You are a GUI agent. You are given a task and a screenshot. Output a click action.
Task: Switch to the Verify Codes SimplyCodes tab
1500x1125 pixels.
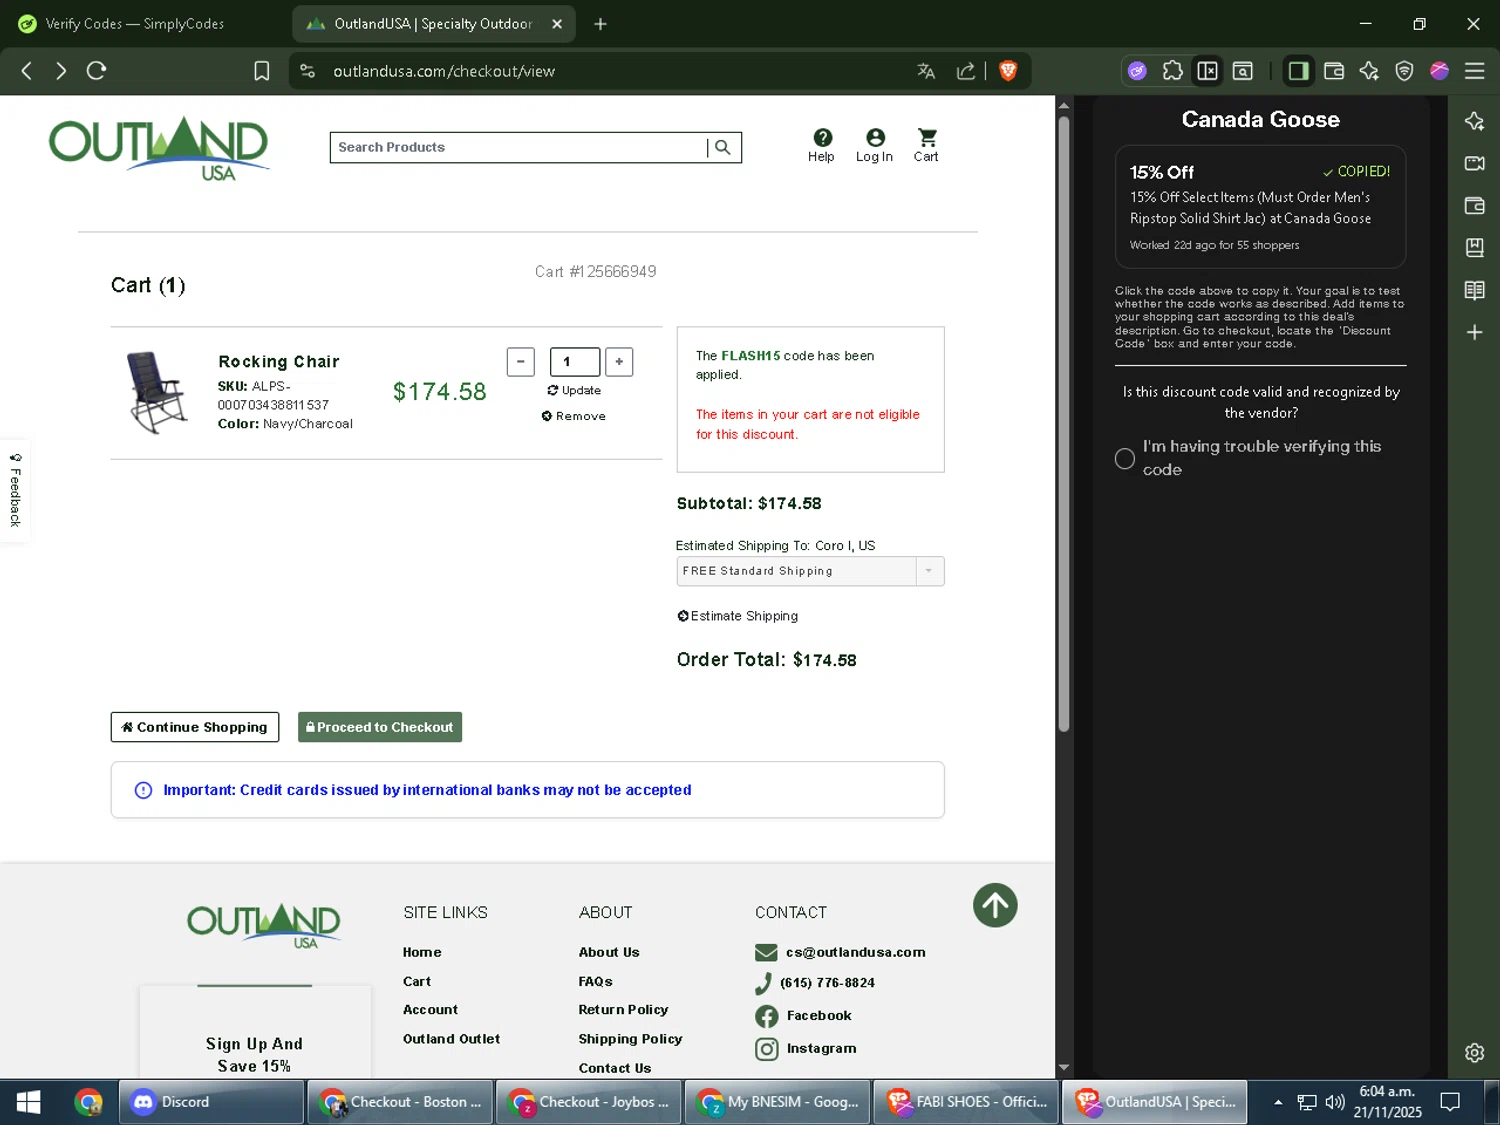135,23
